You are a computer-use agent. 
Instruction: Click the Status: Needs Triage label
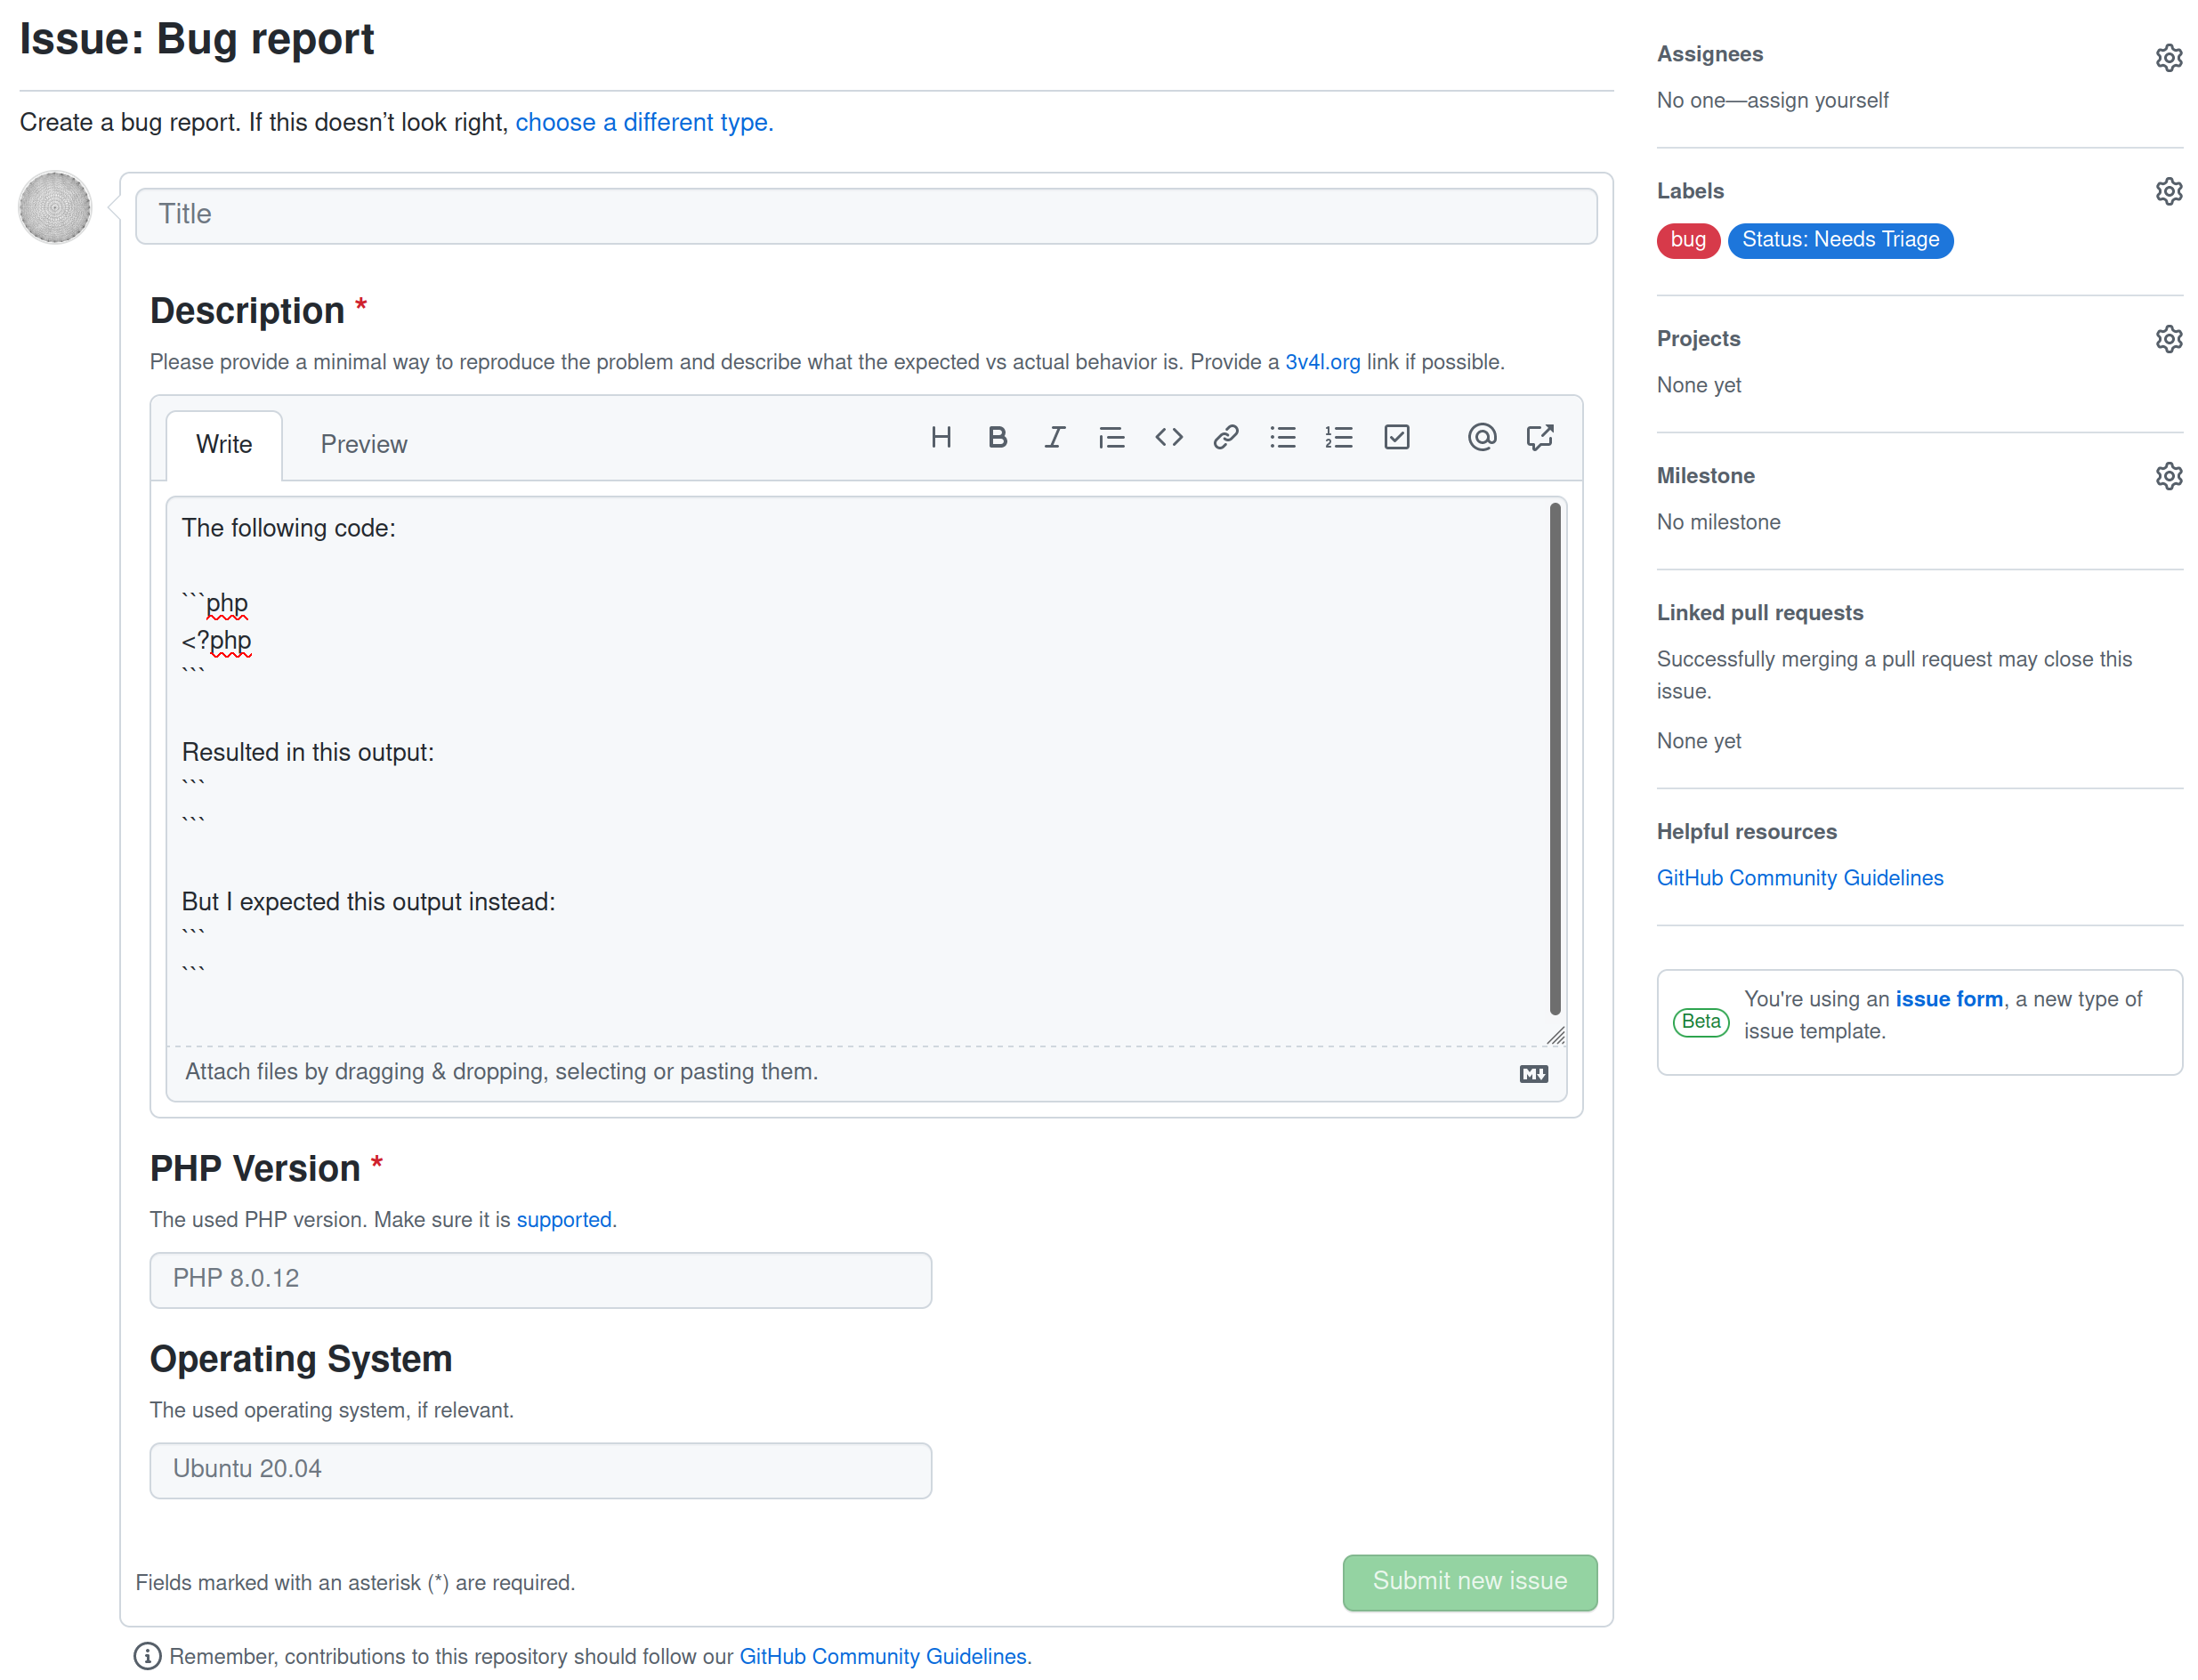[1840, 240]
